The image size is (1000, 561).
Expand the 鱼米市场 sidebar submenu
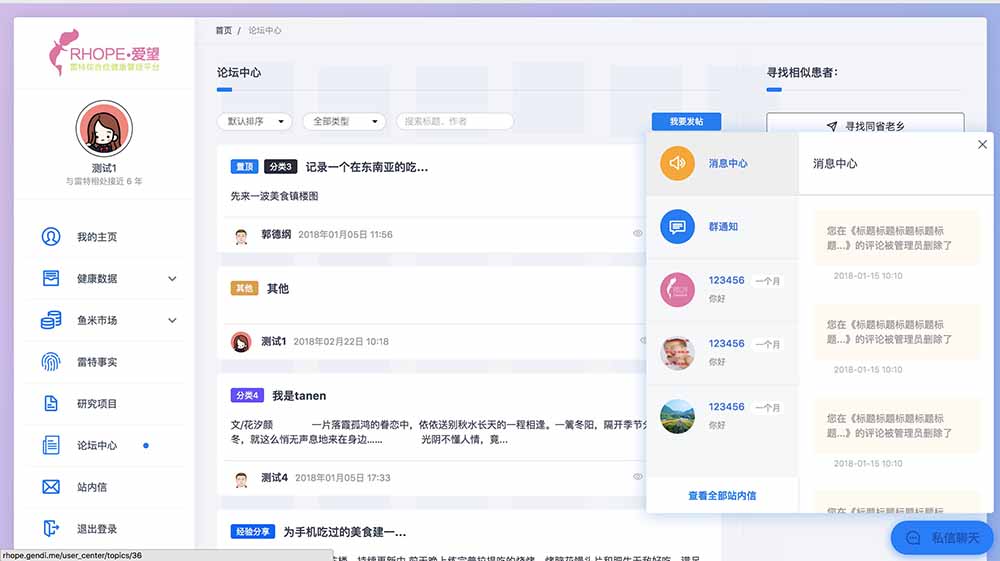click(172, 321)
